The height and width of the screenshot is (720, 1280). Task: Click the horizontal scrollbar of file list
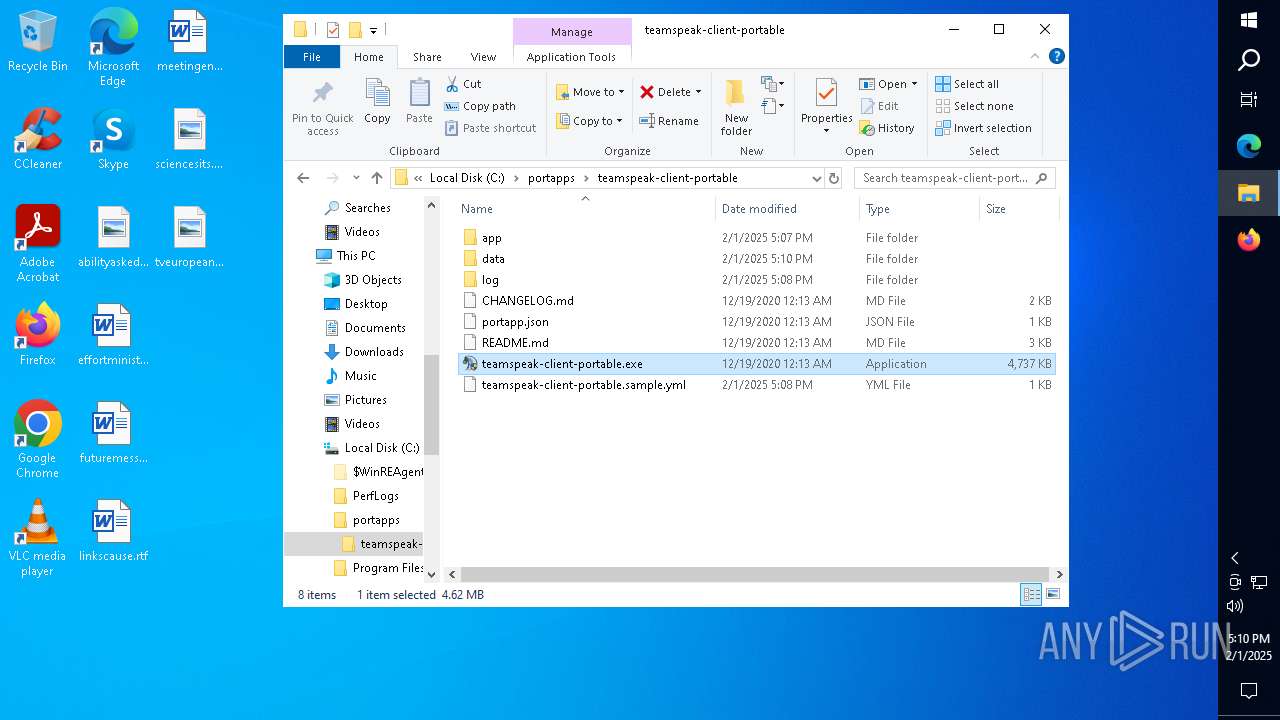pos(754,575)
